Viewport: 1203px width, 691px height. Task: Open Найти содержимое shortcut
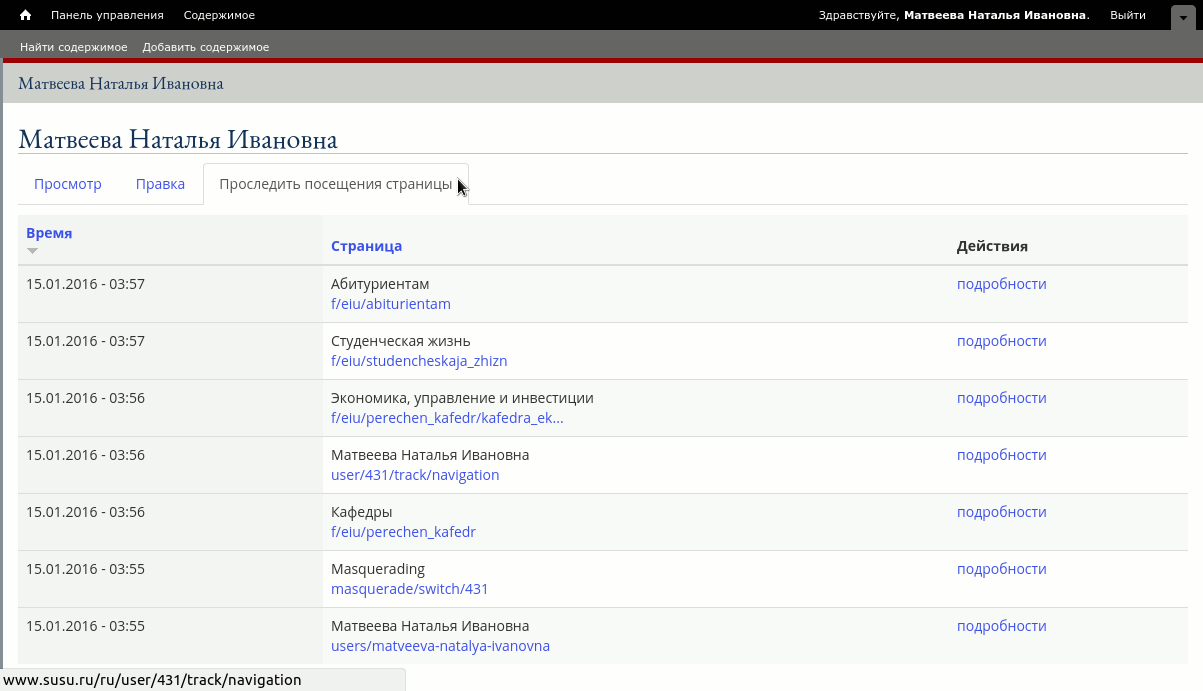(x=74, y=47)
